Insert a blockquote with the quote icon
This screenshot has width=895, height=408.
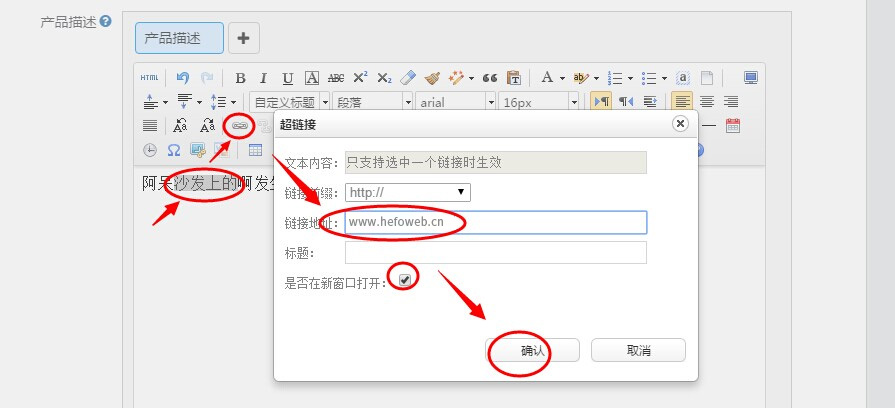pyautogui.click(x=490, y=78)
